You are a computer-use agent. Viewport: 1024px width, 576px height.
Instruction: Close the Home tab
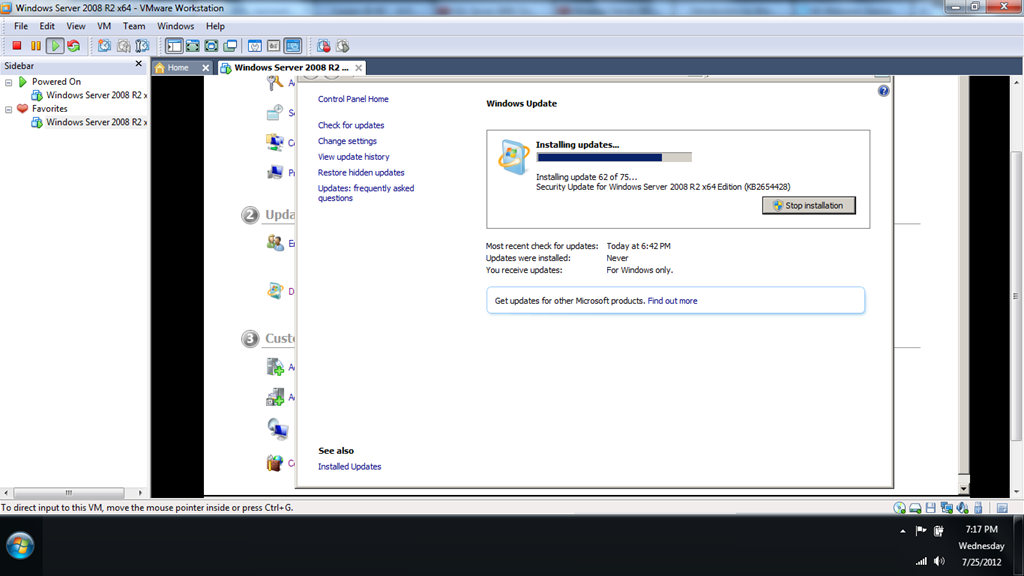pos(206,68)
